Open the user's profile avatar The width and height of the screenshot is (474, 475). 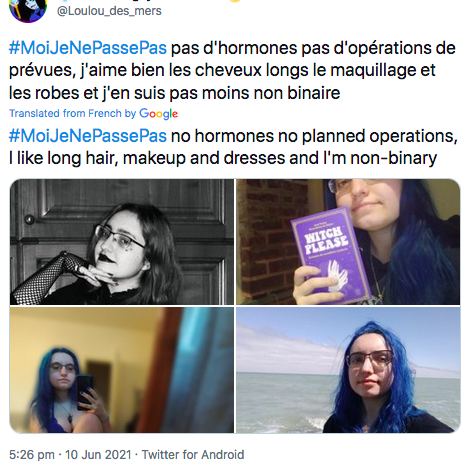[x=28, y=9]
